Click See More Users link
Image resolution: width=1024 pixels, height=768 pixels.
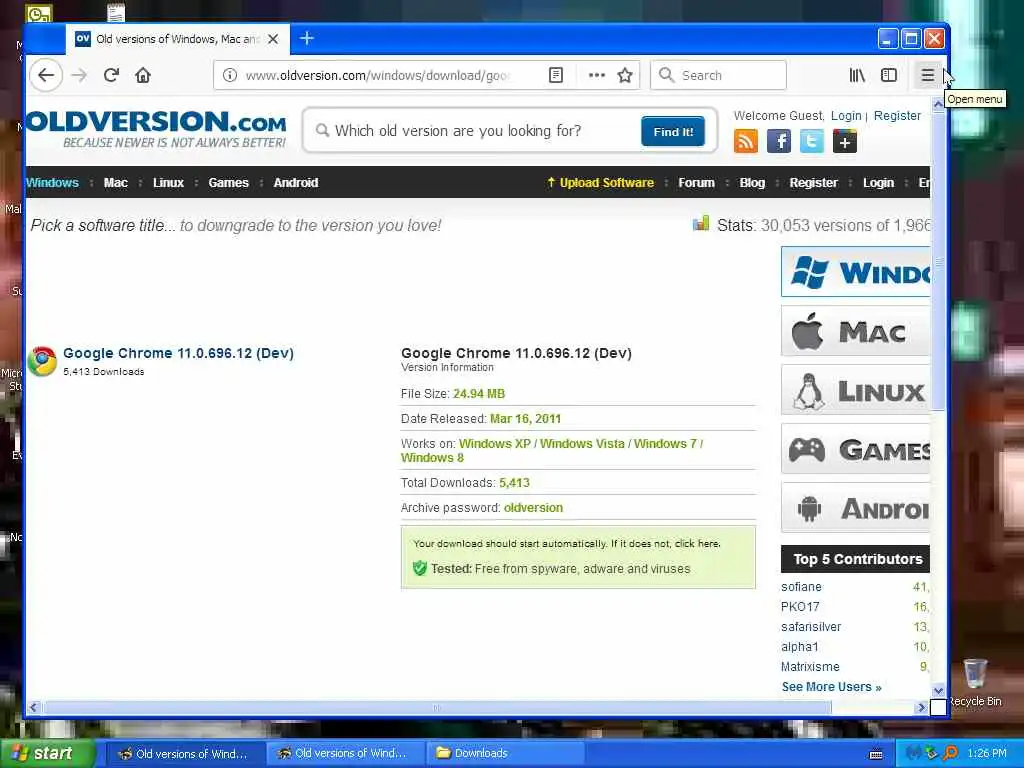tap(831, 687)
